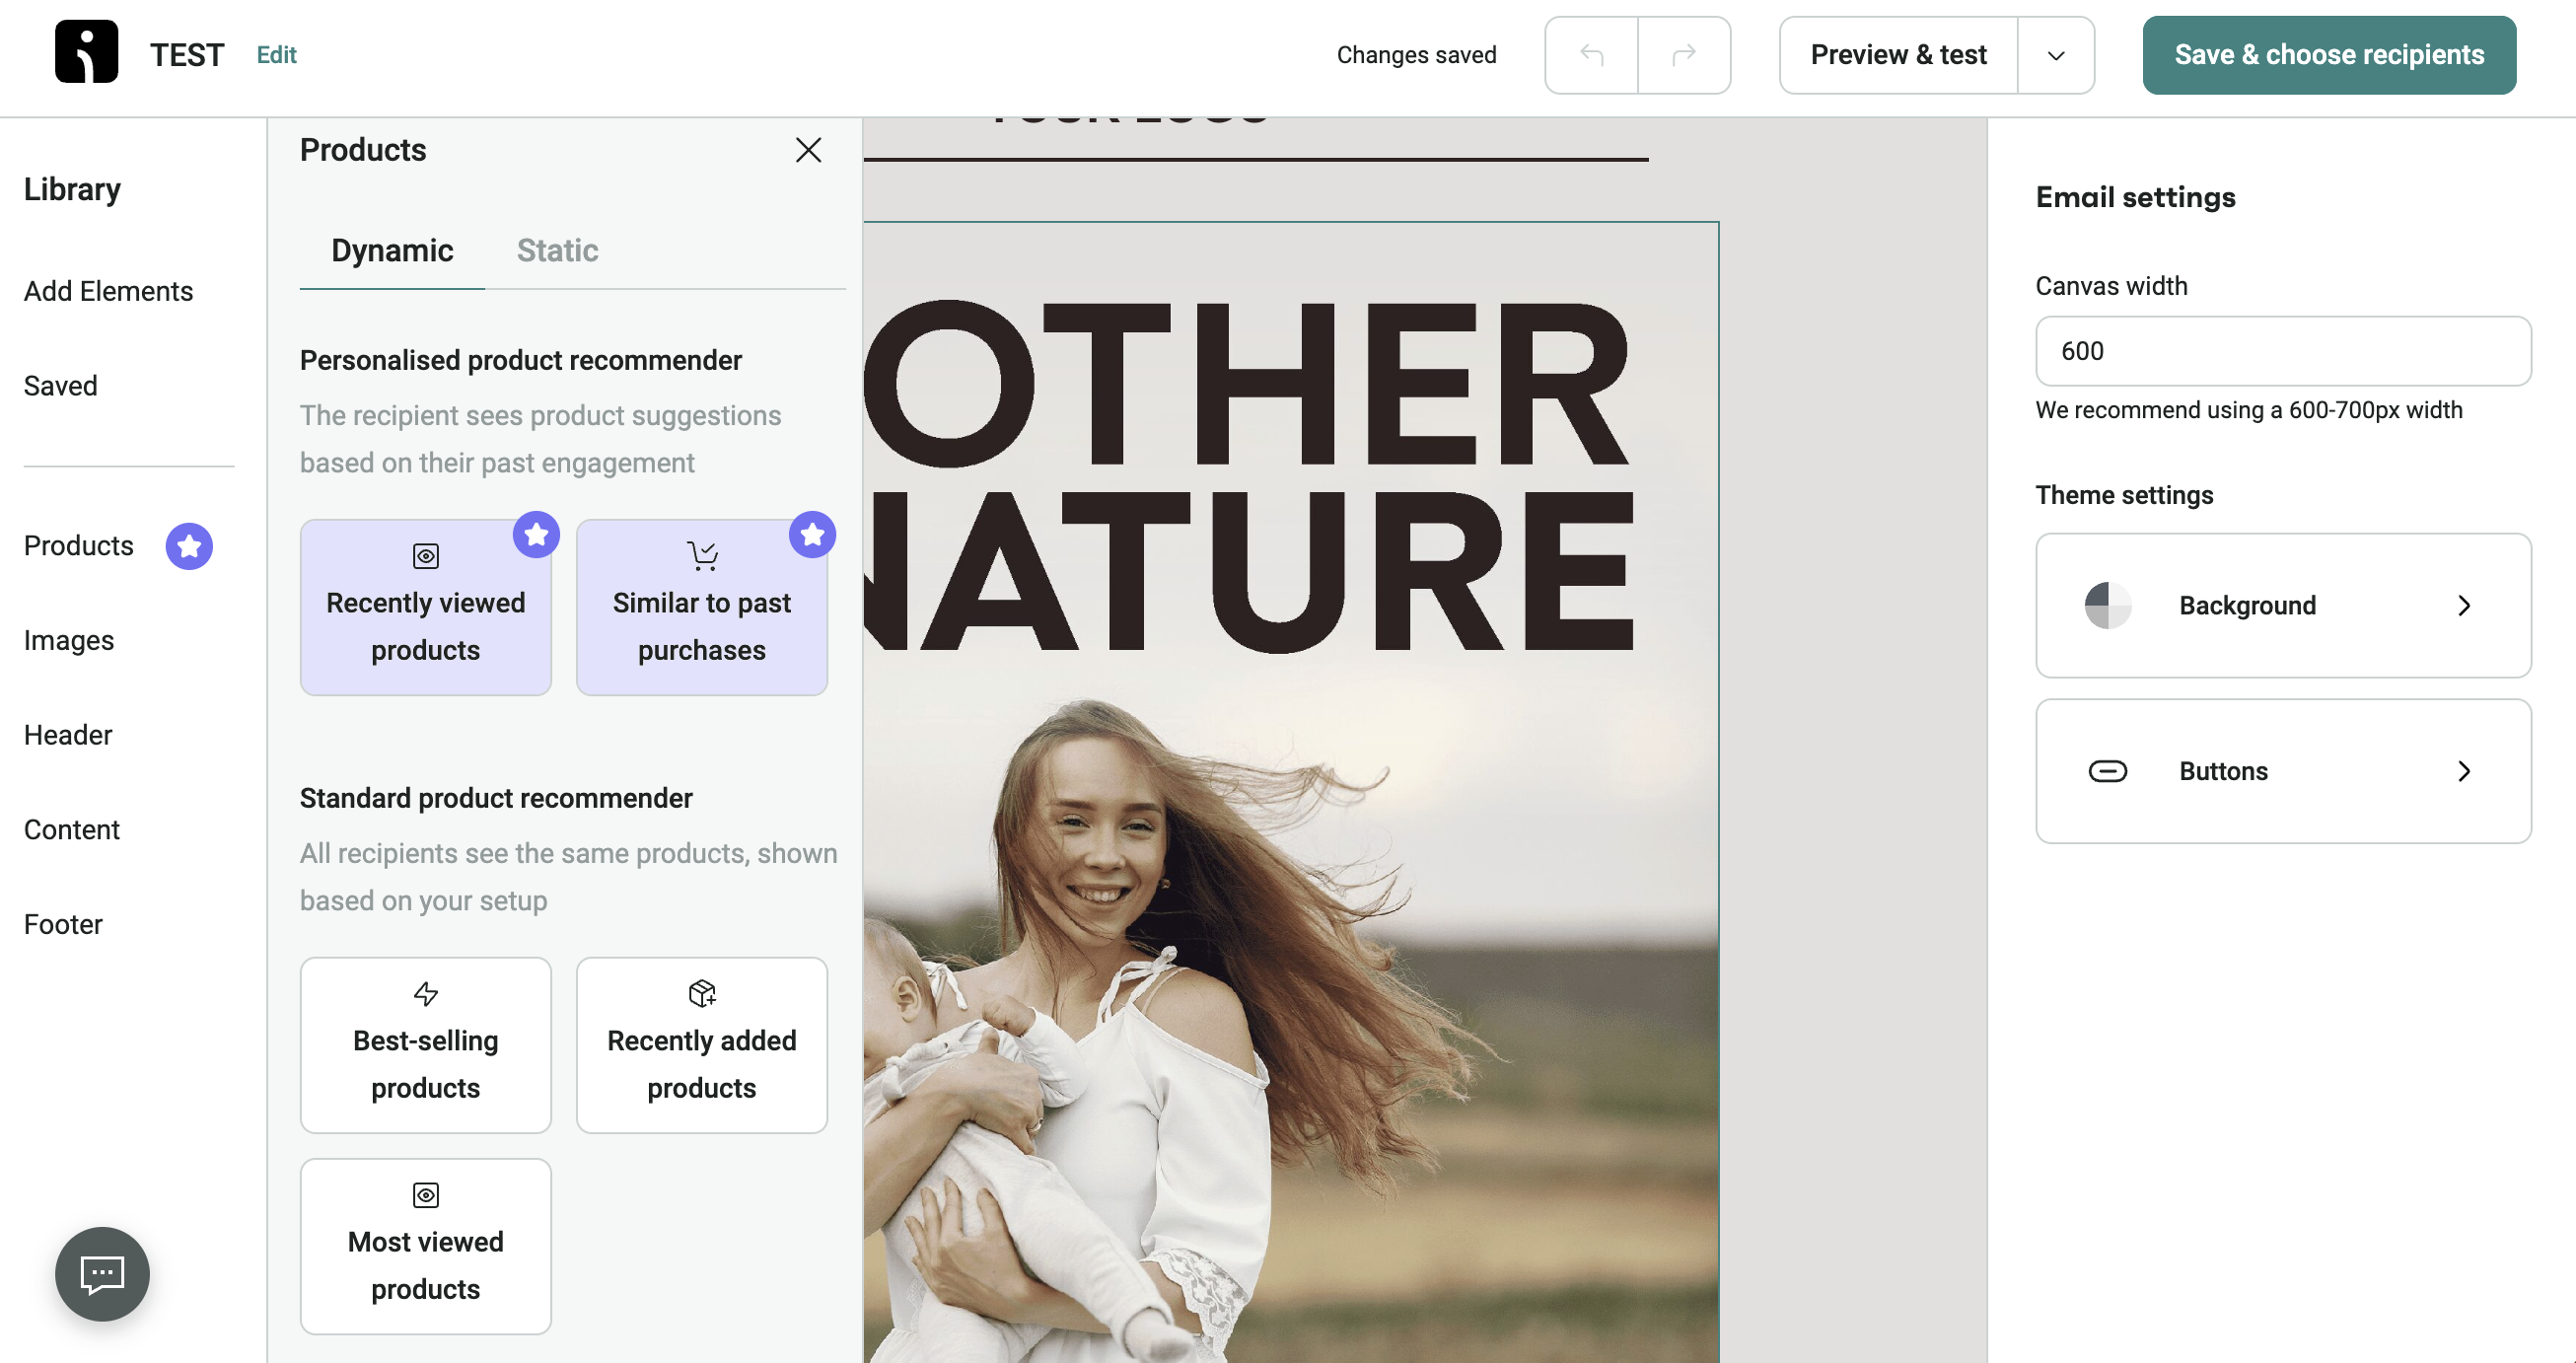Image resolution: width=2576 pixels, height=1363 pixels.
Task: Click the Buttons row chevron arrow
Action: (2464, 771)
